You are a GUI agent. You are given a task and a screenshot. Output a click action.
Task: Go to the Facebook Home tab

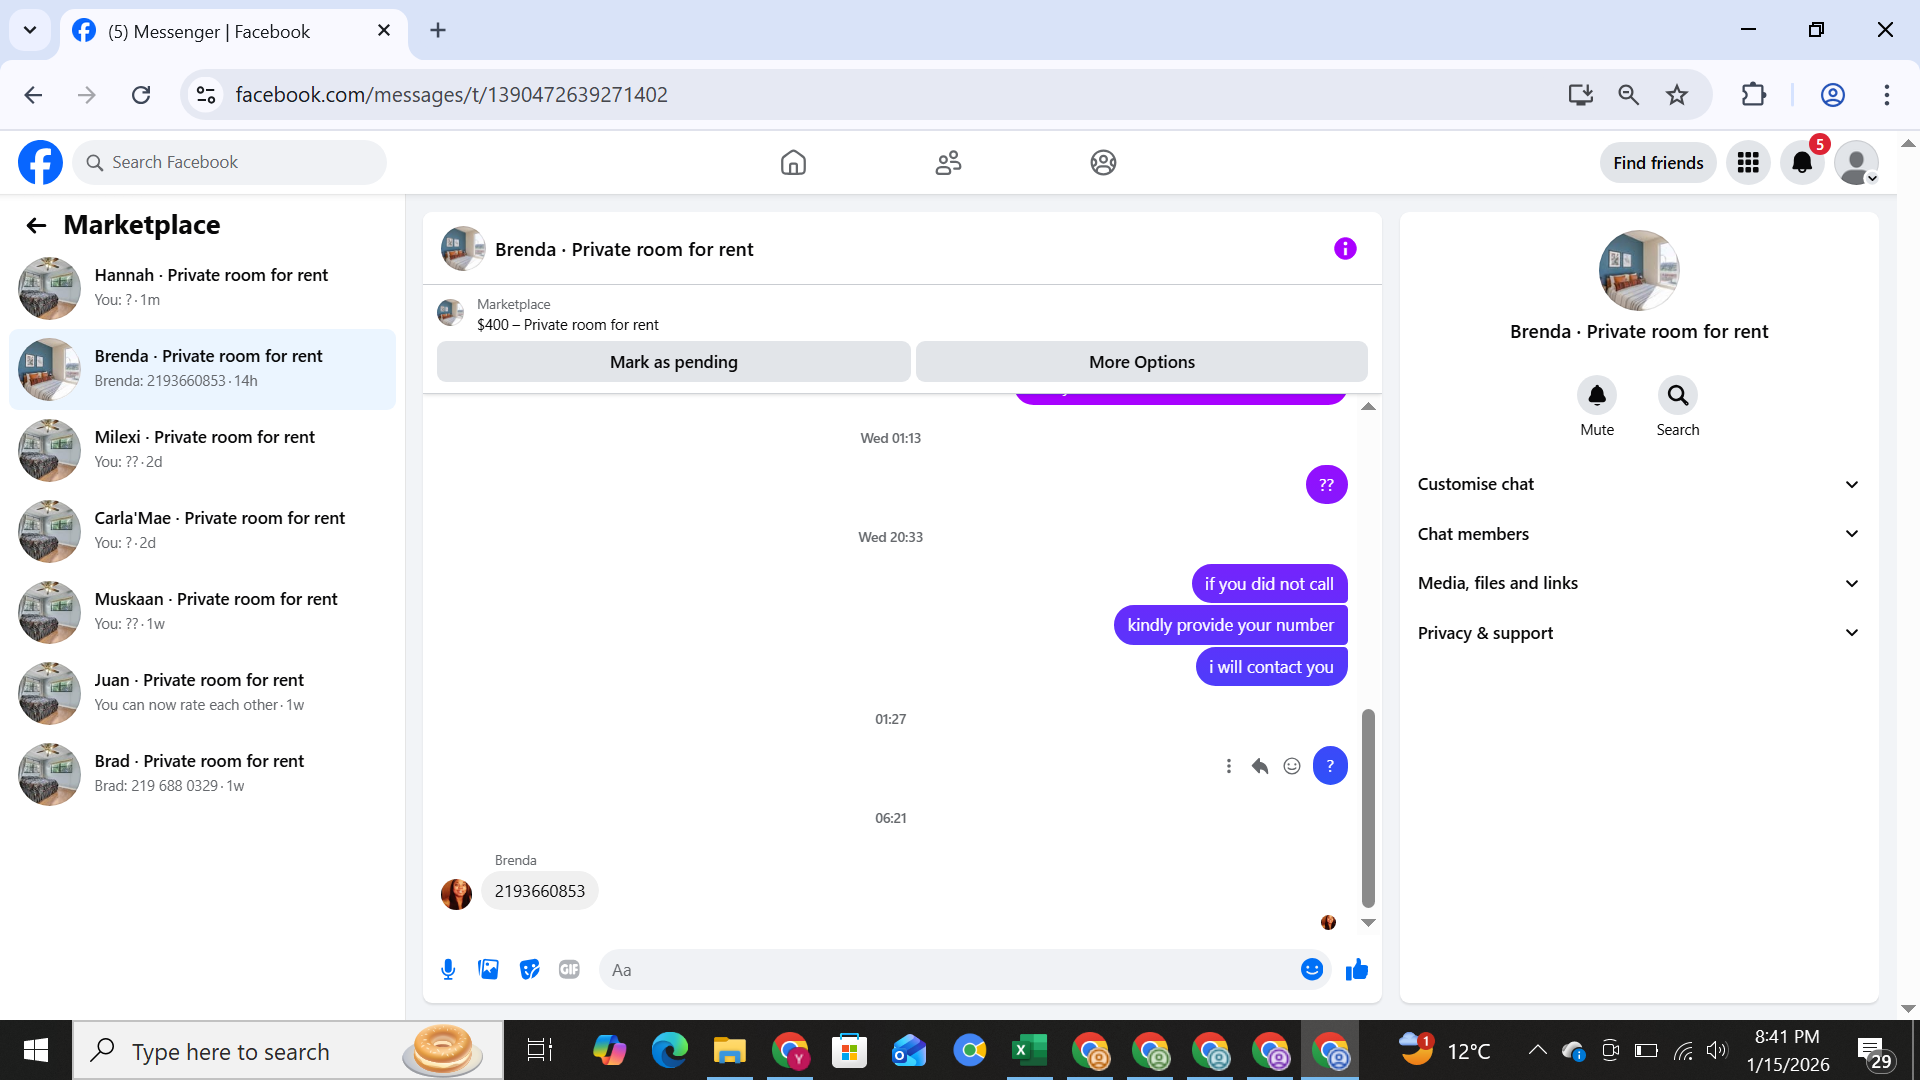tap(793, 163)
